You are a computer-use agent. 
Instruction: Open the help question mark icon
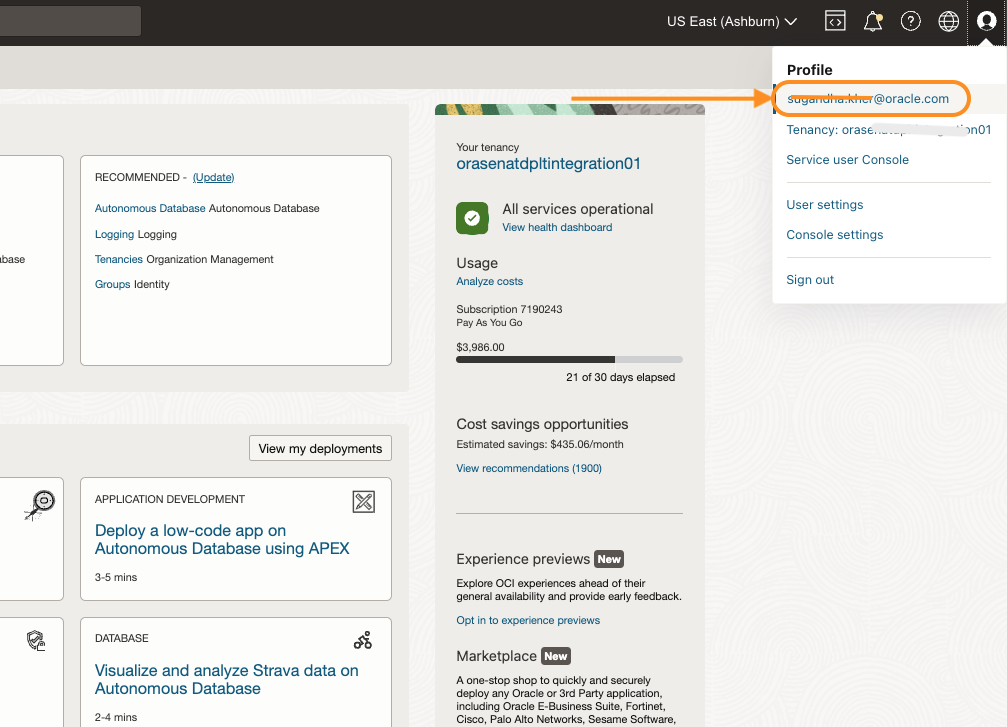911,21
